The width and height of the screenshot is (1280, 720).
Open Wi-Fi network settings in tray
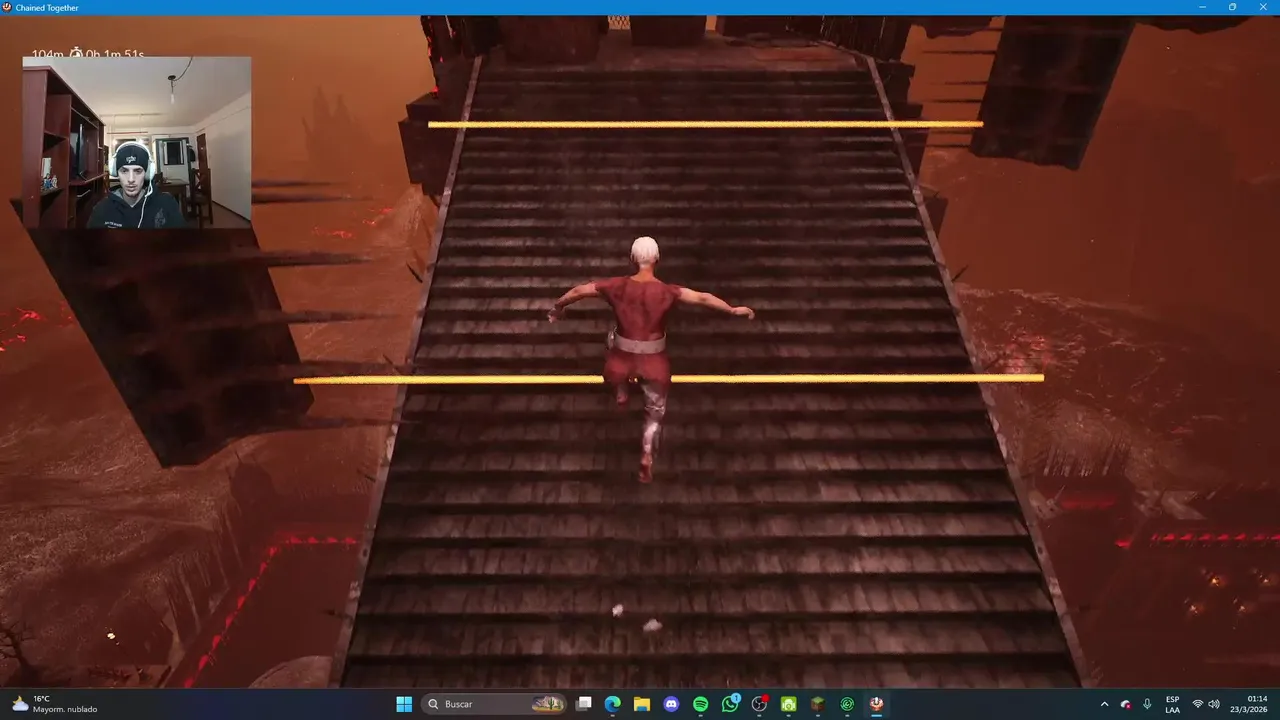[x=1198, y=704]
